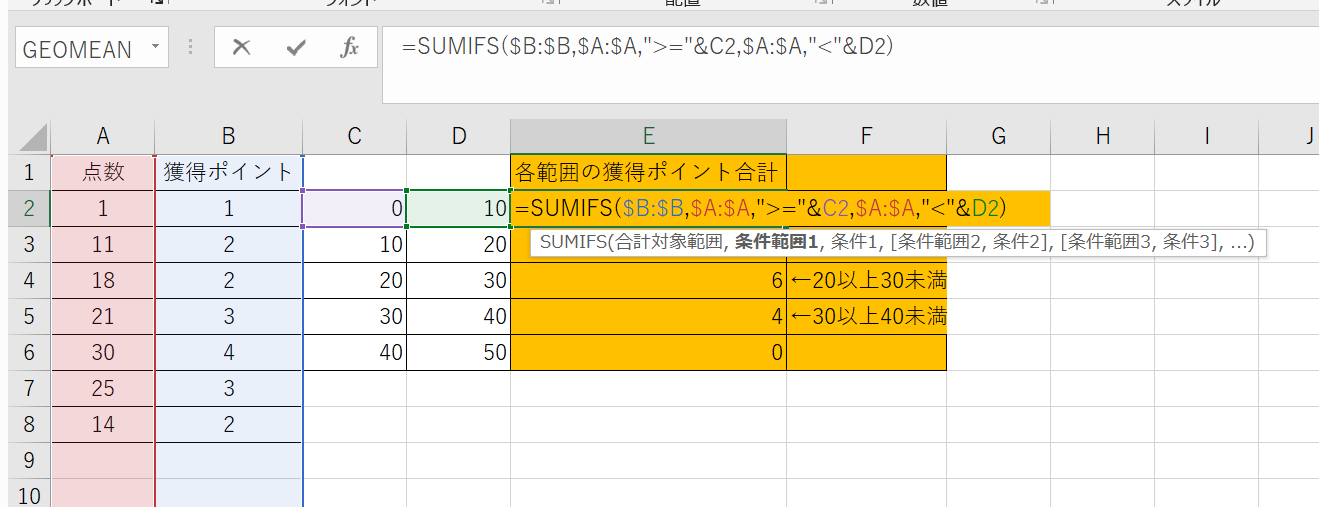Select cell D6 containing 50
Screen dimensions: 1319x507
458,352
